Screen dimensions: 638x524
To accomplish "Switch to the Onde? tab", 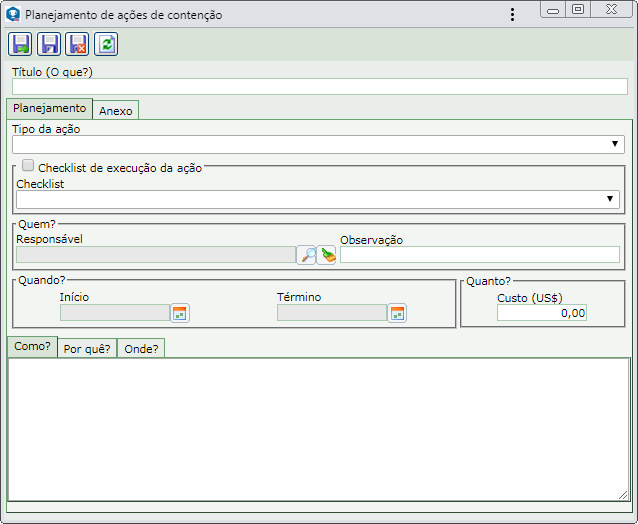I will tap(141, 349).
